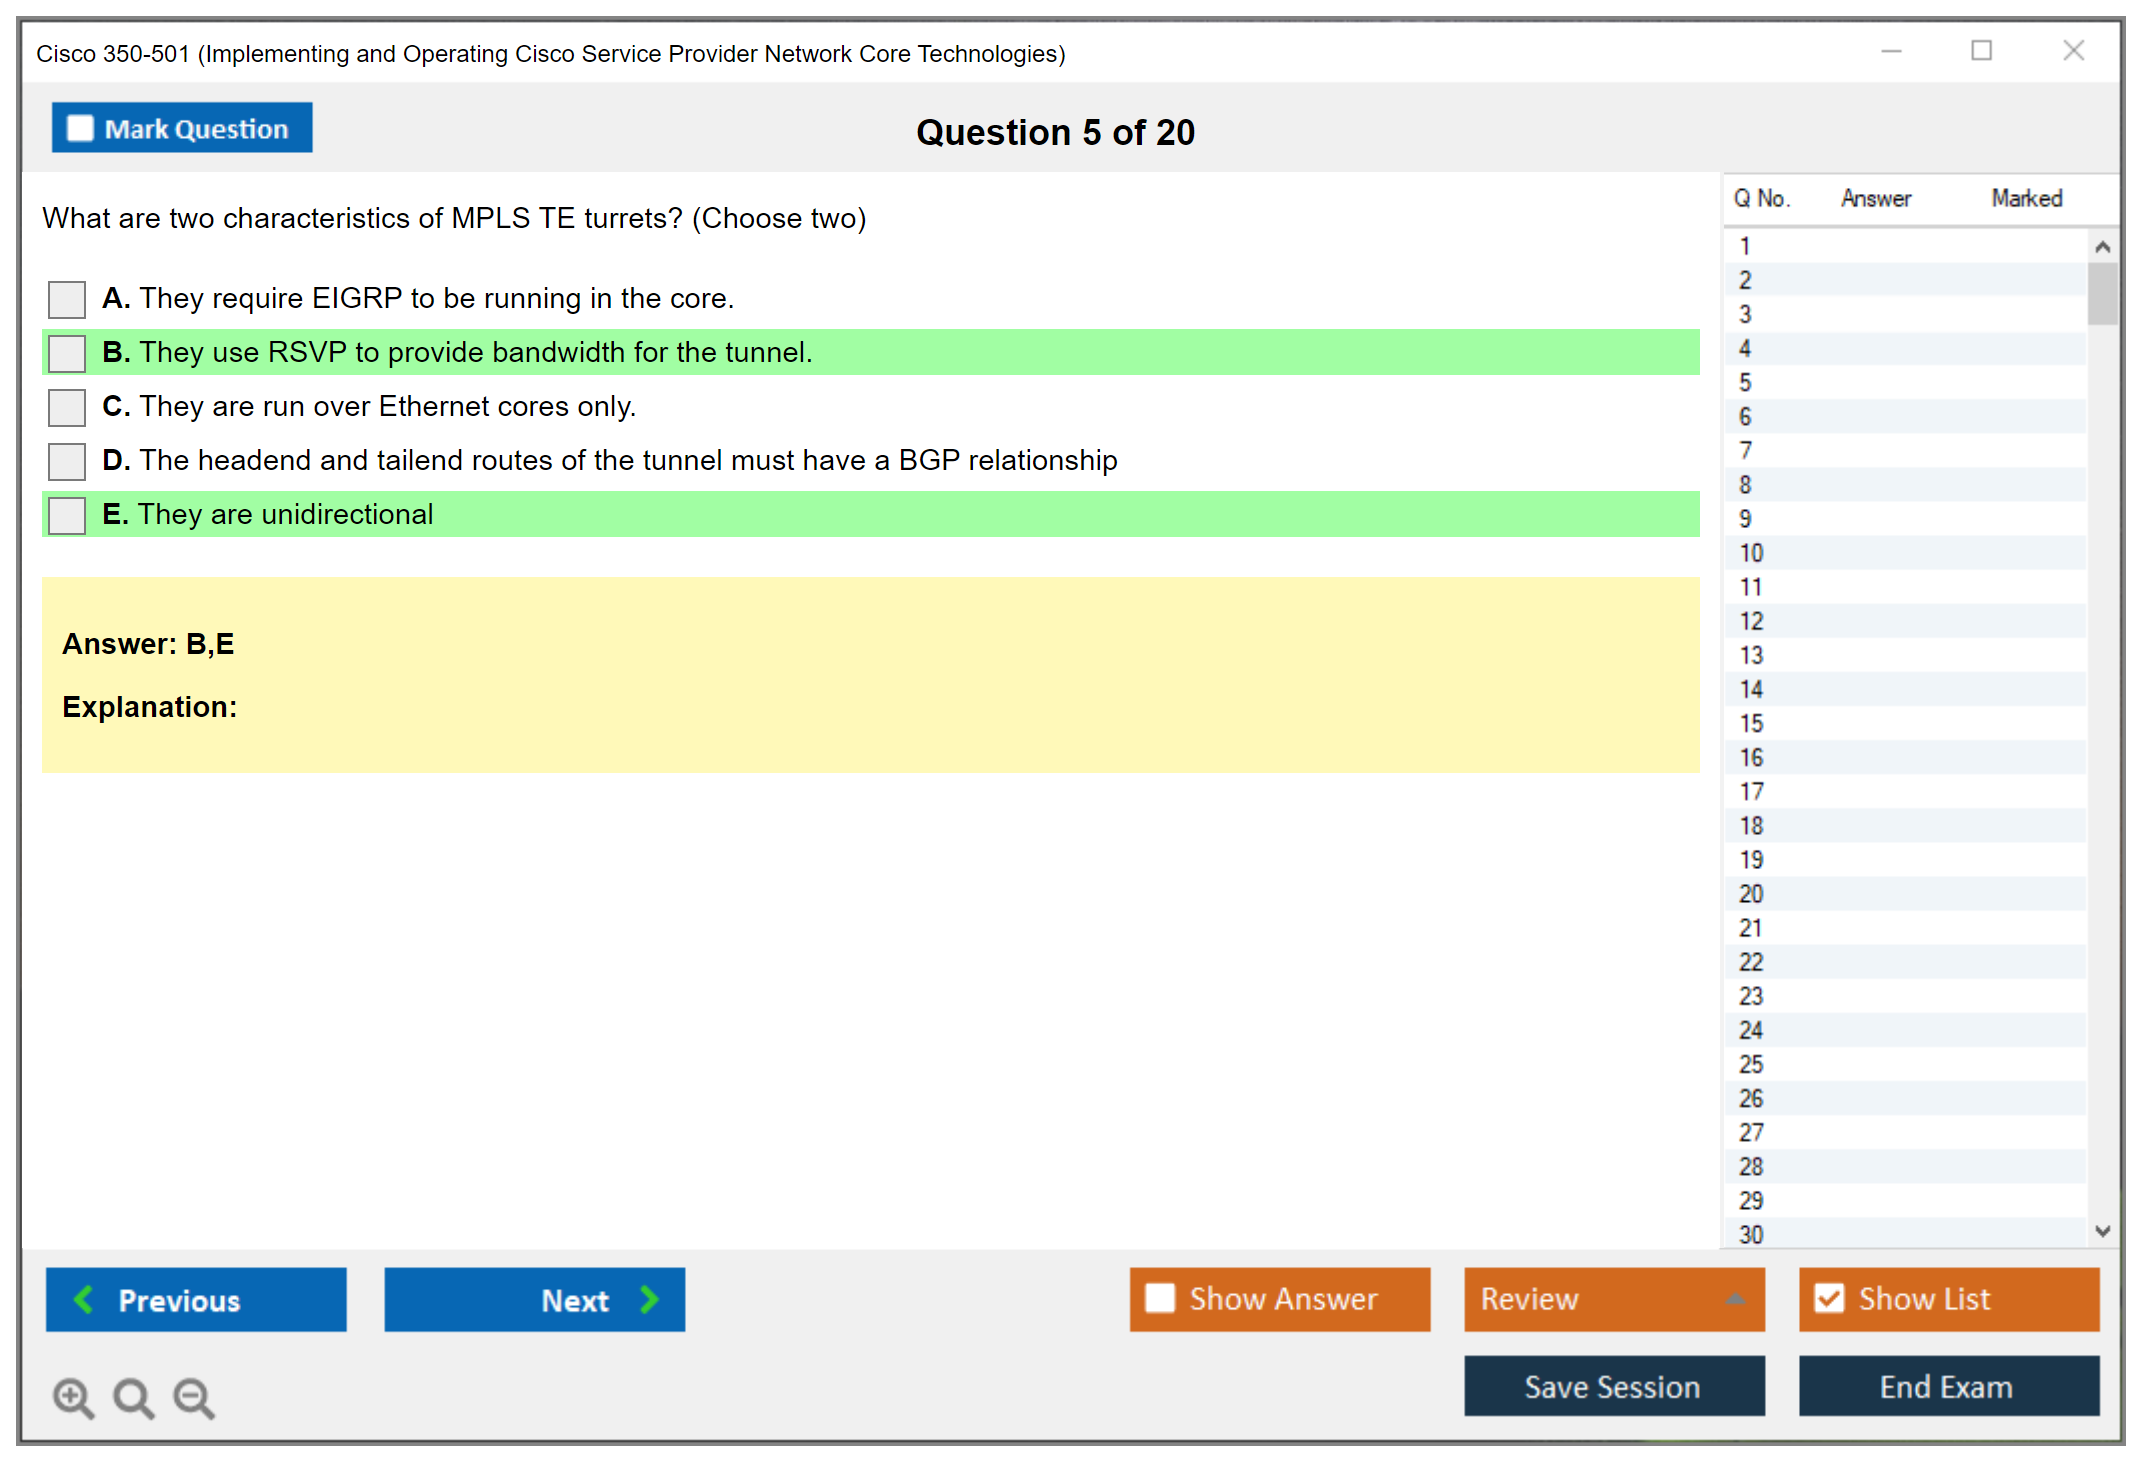Click the zoom reset magnifier icon
The width and height of the screenshot is (2150, 1470).
[x=133, y=1397]
